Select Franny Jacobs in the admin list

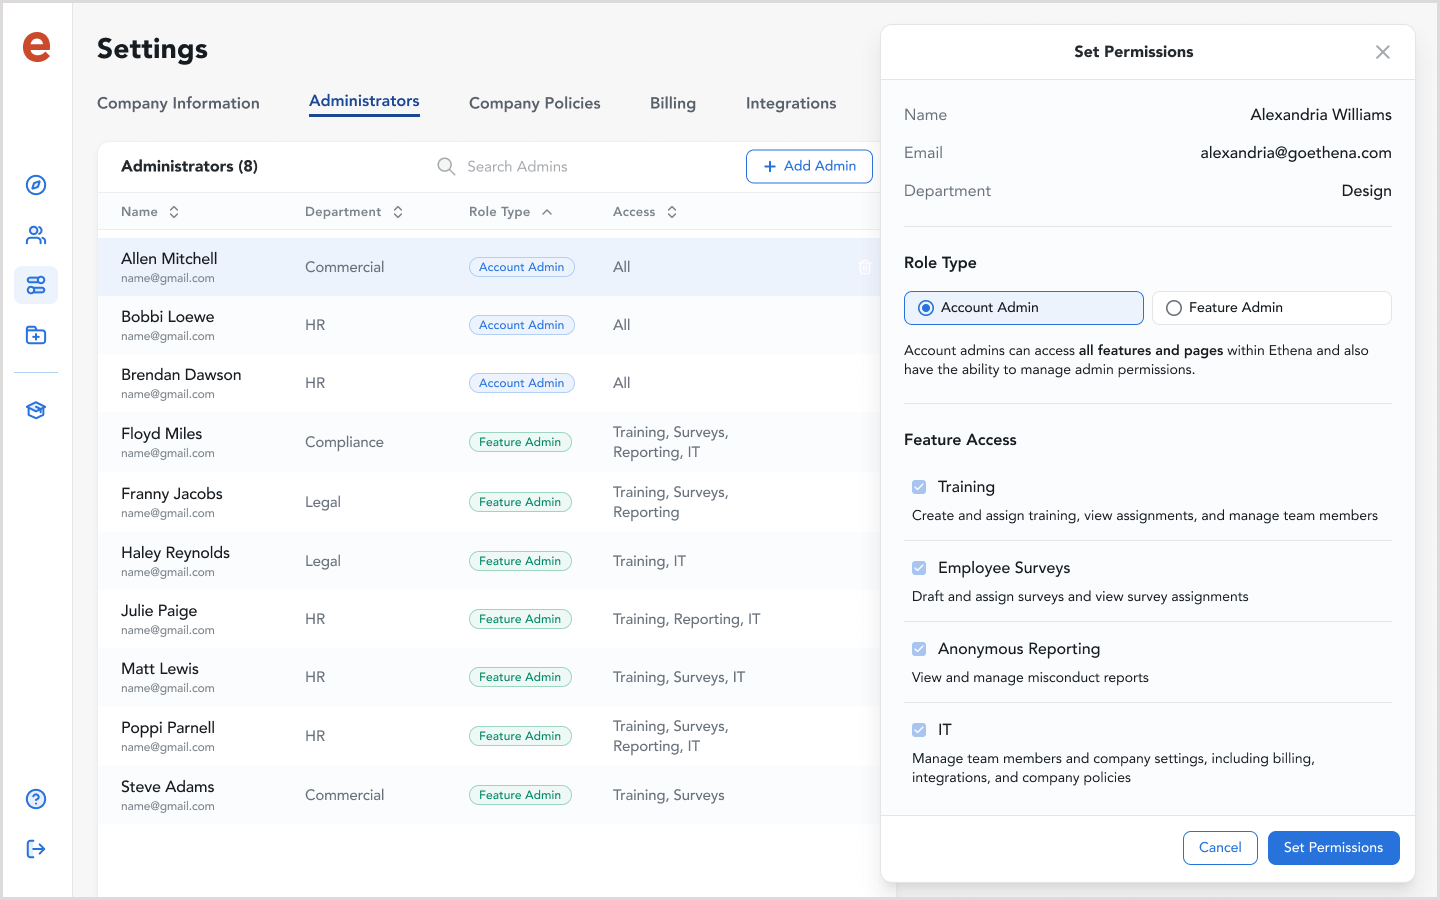tap(172, 494)
